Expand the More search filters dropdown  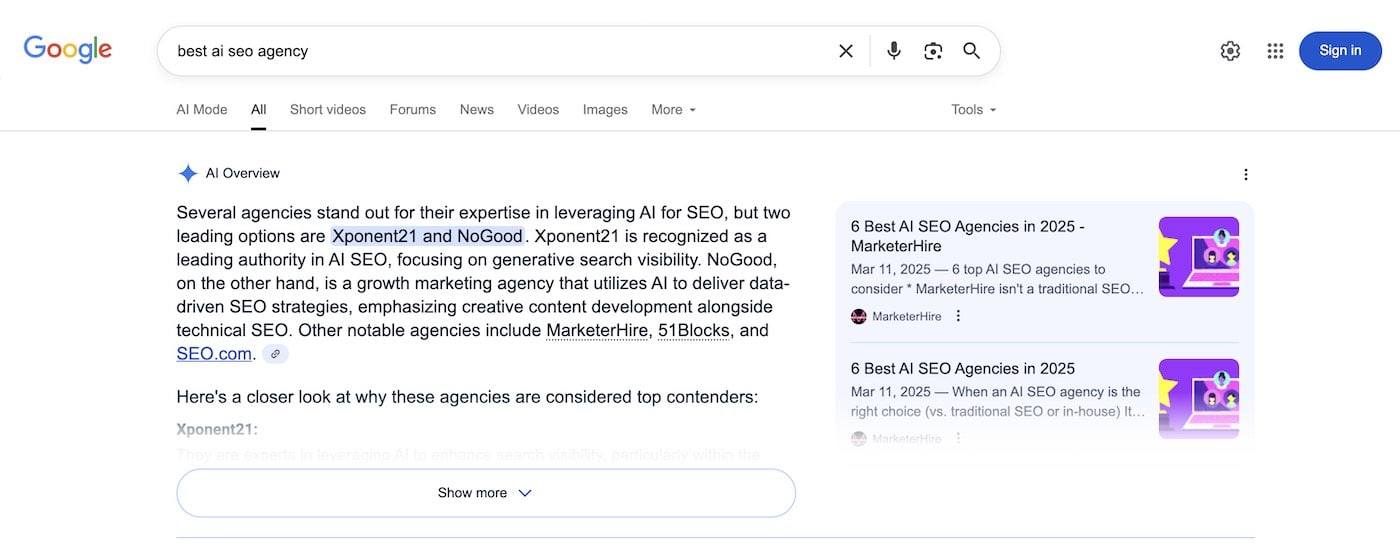(x=673, y=110)
